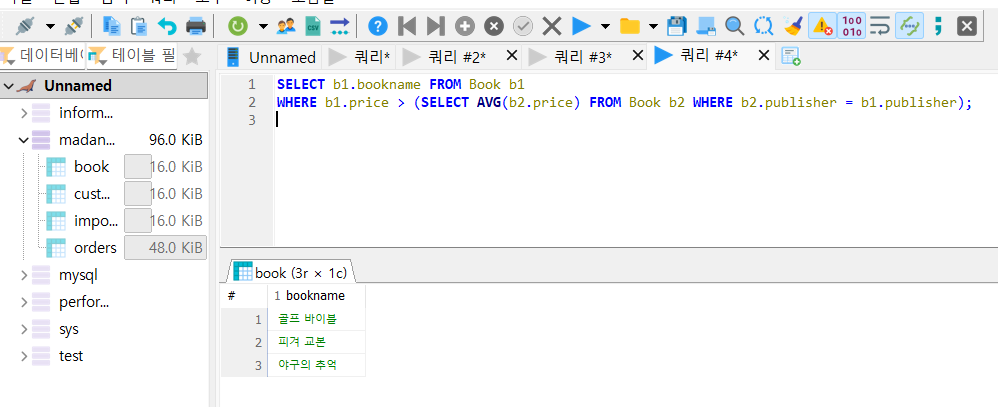Click the CSV import icon
Viewport: 998px width, 407px height.
coord(313,26)
